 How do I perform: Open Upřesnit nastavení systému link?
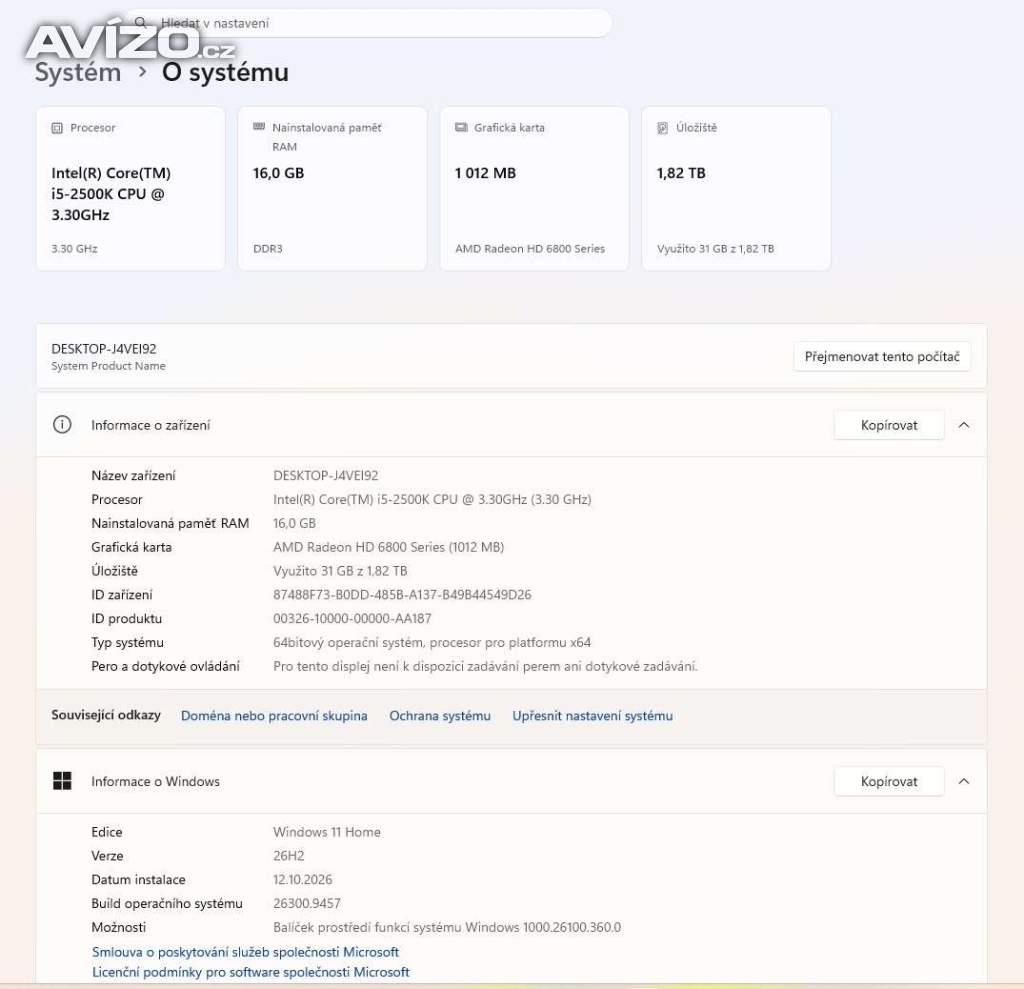pyautogui.click(x=592, y=716)
